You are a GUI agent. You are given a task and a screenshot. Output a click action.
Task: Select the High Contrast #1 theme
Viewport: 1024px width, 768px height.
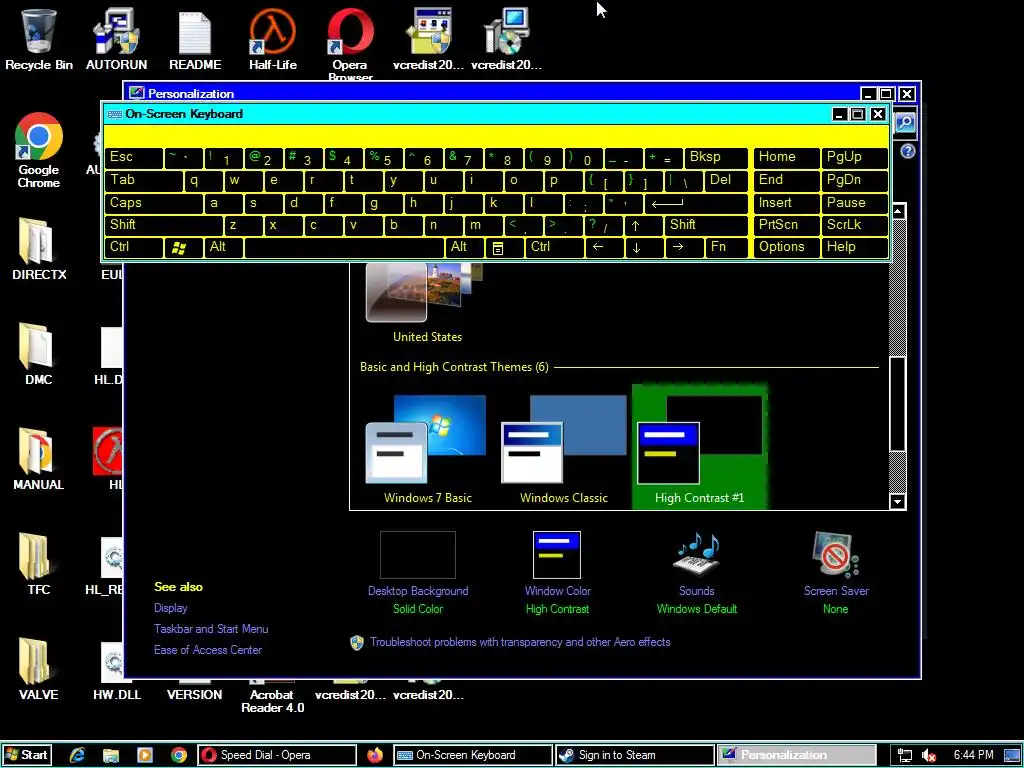699,448
